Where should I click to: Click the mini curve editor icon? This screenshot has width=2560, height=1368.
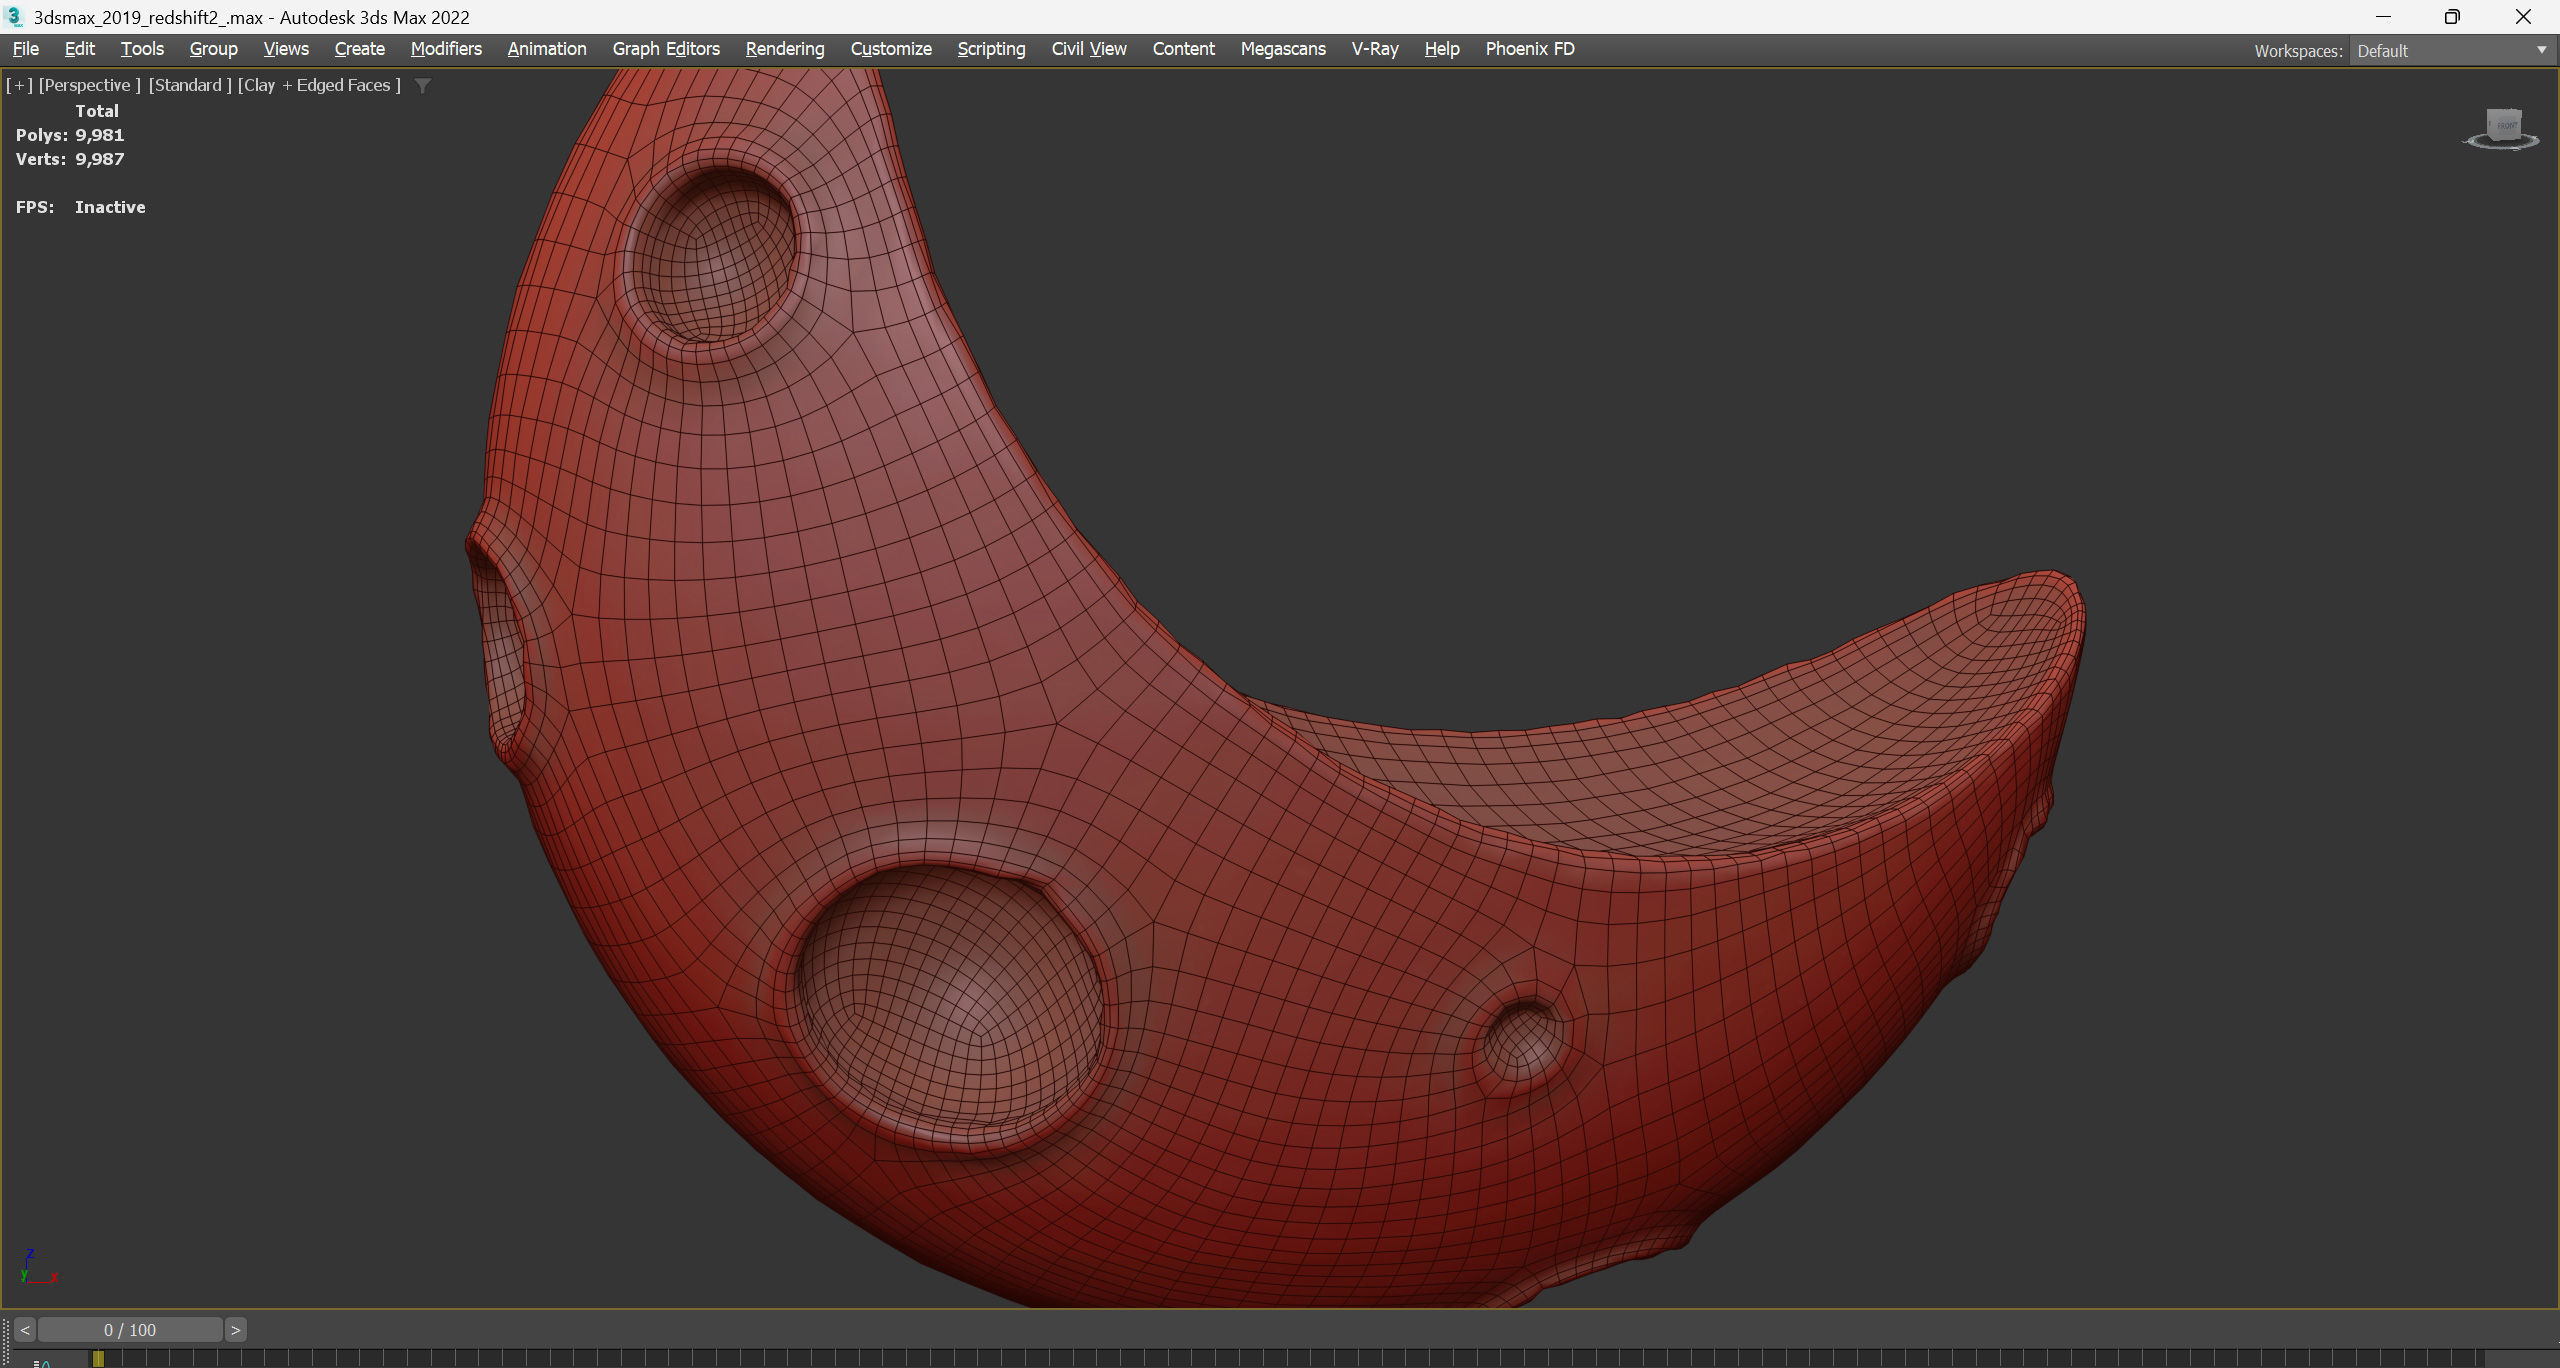point(42,1362)
